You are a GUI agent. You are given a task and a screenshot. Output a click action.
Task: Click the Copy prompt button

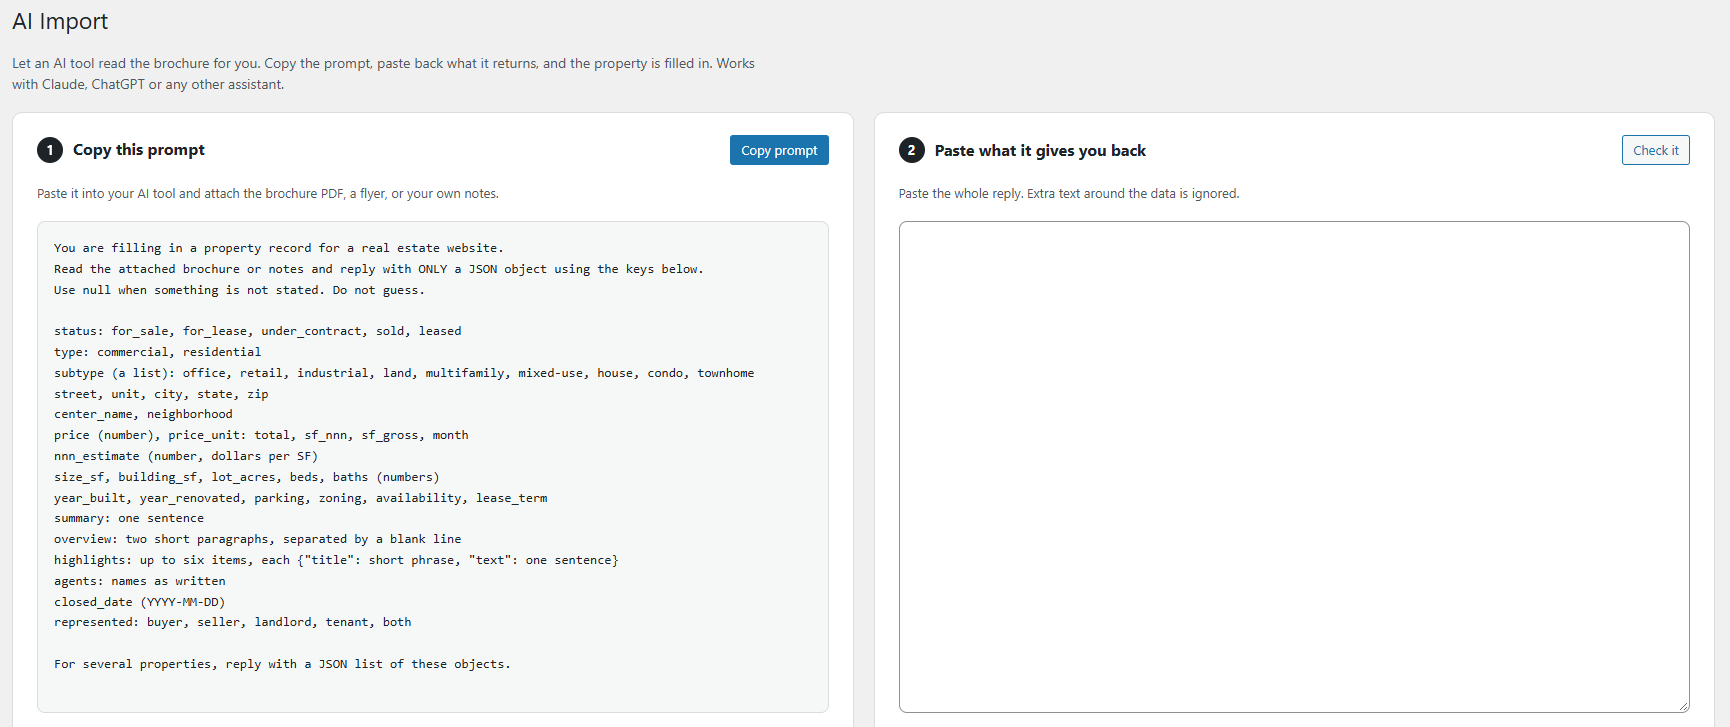coord(779,150)
